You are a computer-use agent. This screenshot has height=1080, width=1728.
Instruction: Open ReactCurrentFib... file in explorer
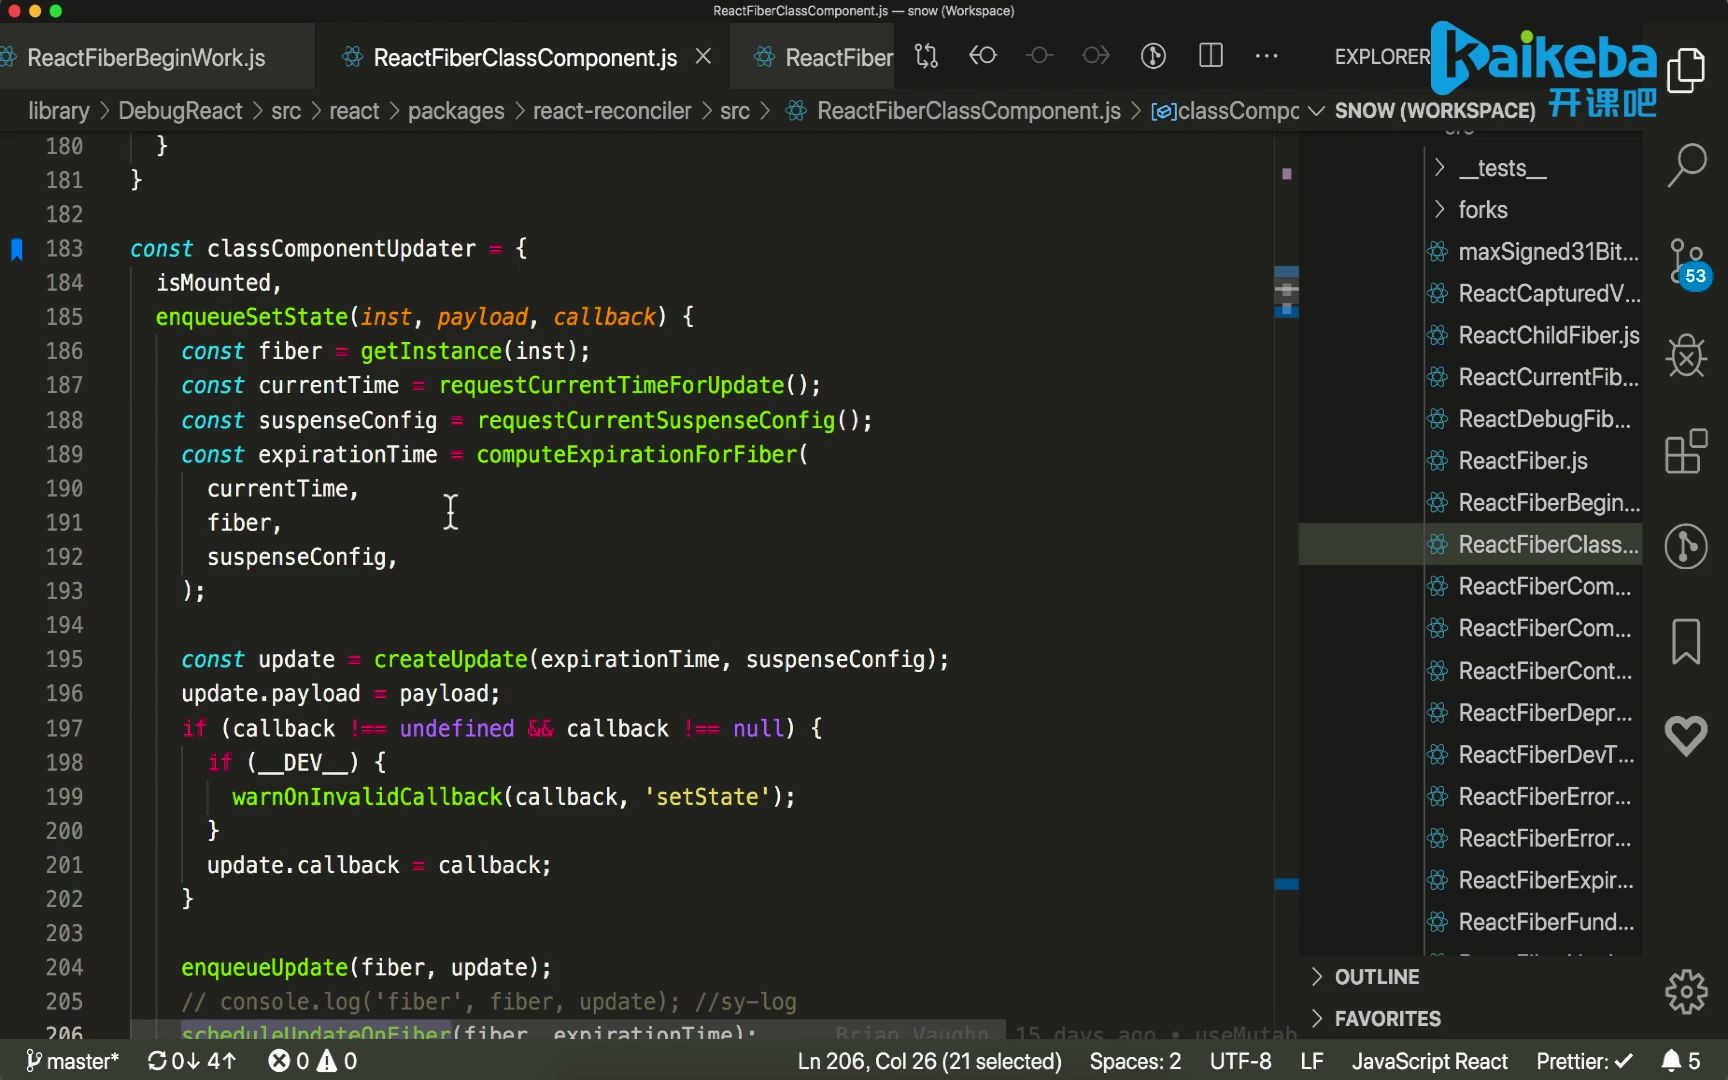(1534, 378)
